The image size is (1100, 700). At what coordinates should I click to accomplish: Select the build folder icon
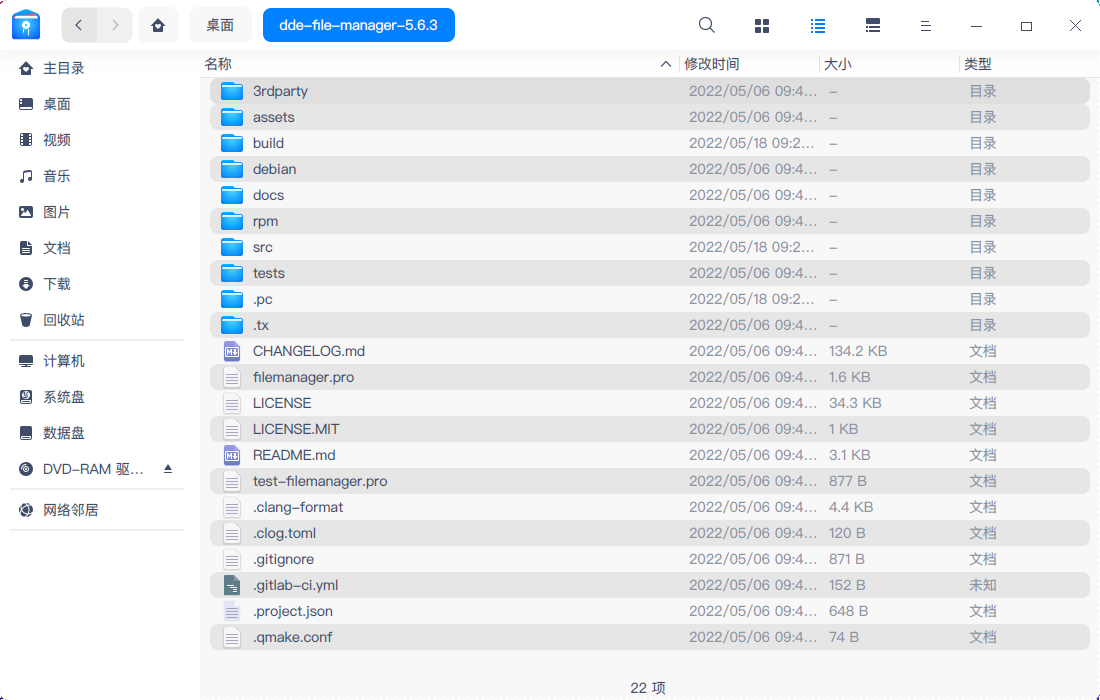[x=232, y=143]
